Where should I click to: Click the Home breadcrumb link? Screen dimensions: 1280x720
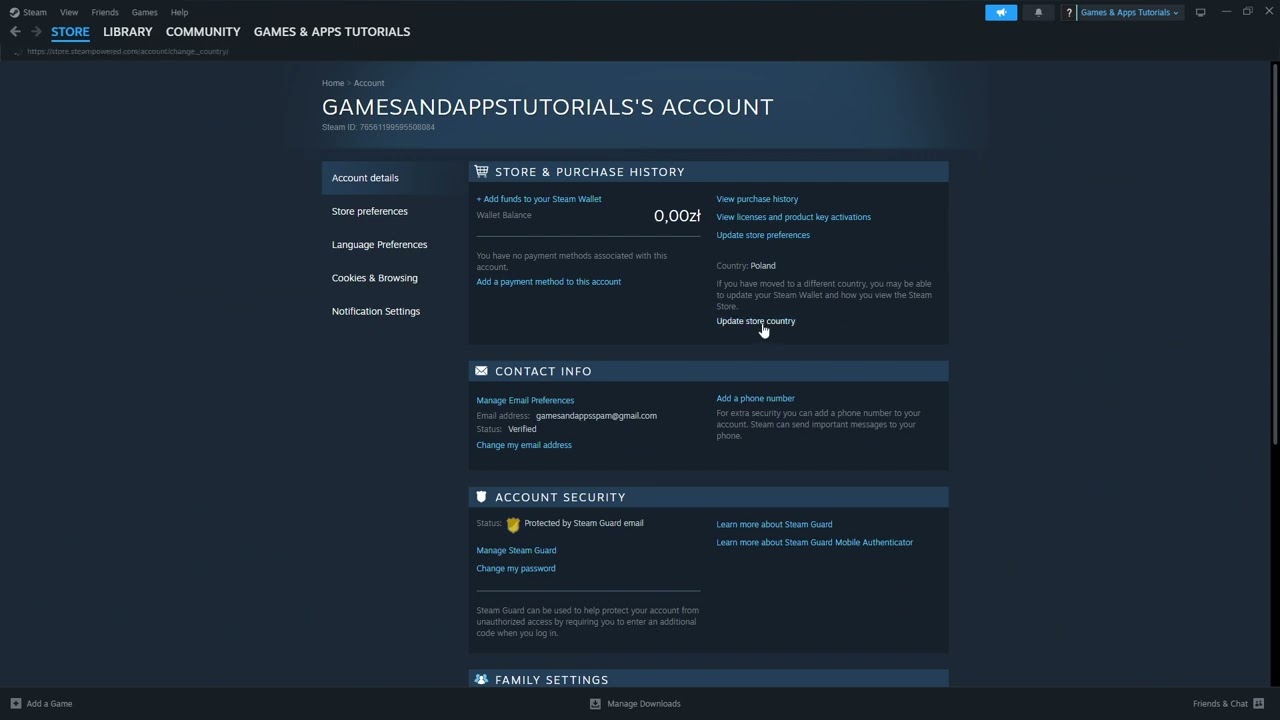pos(333,83)
